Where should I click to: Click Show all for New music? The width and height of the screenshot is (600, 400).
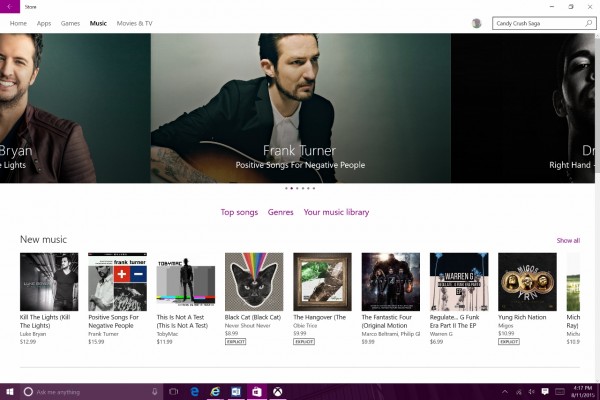[568, 240]
